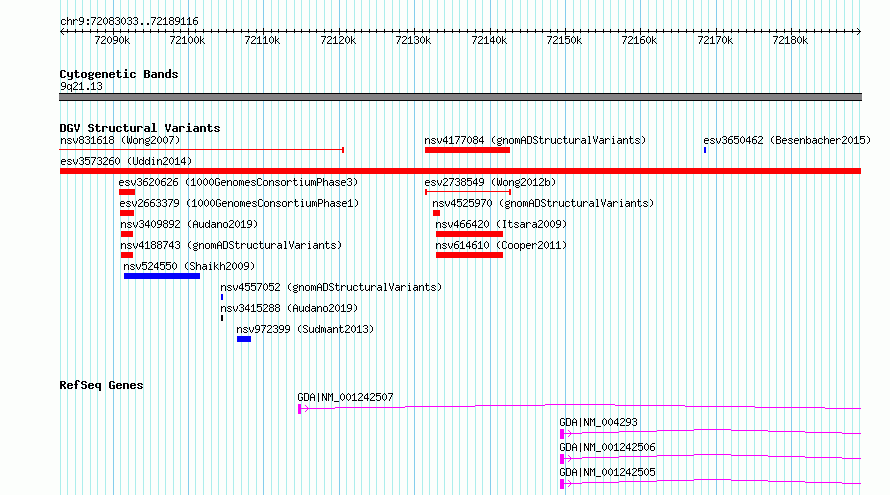Click the esv3650462 (Besenbacher2015) label
The width and height of the screenshot is (890, 495).
click(x=787, y=140)
